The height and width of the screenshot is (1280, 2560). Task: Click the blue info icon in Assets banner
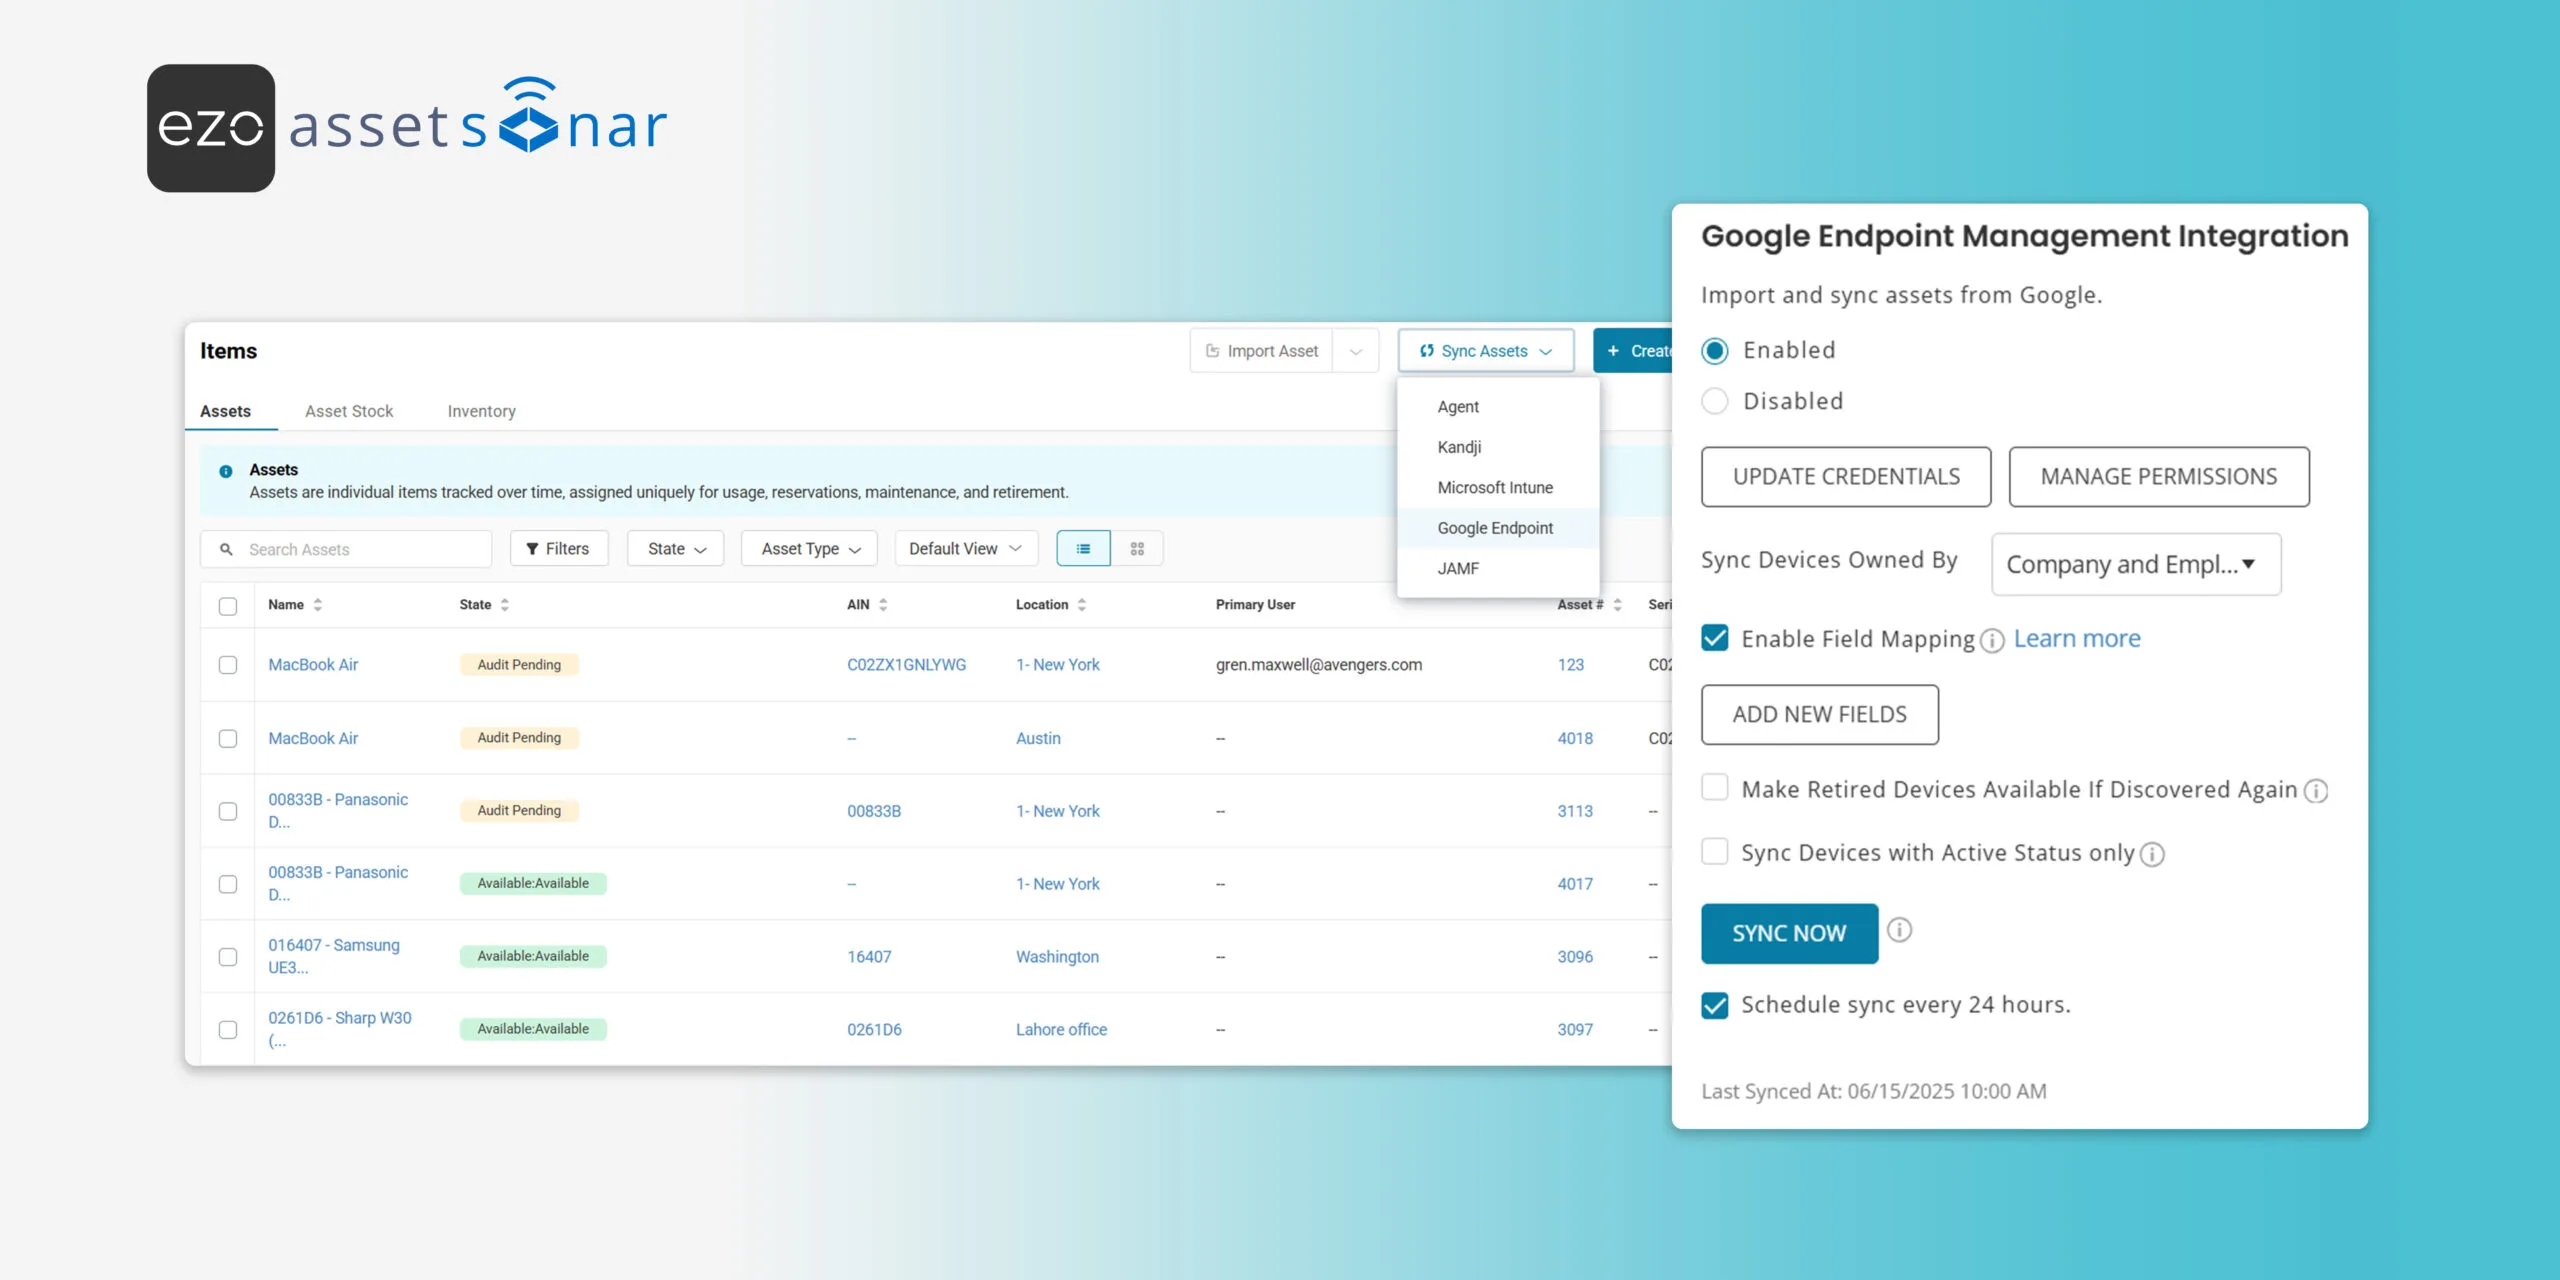(226, 471)
